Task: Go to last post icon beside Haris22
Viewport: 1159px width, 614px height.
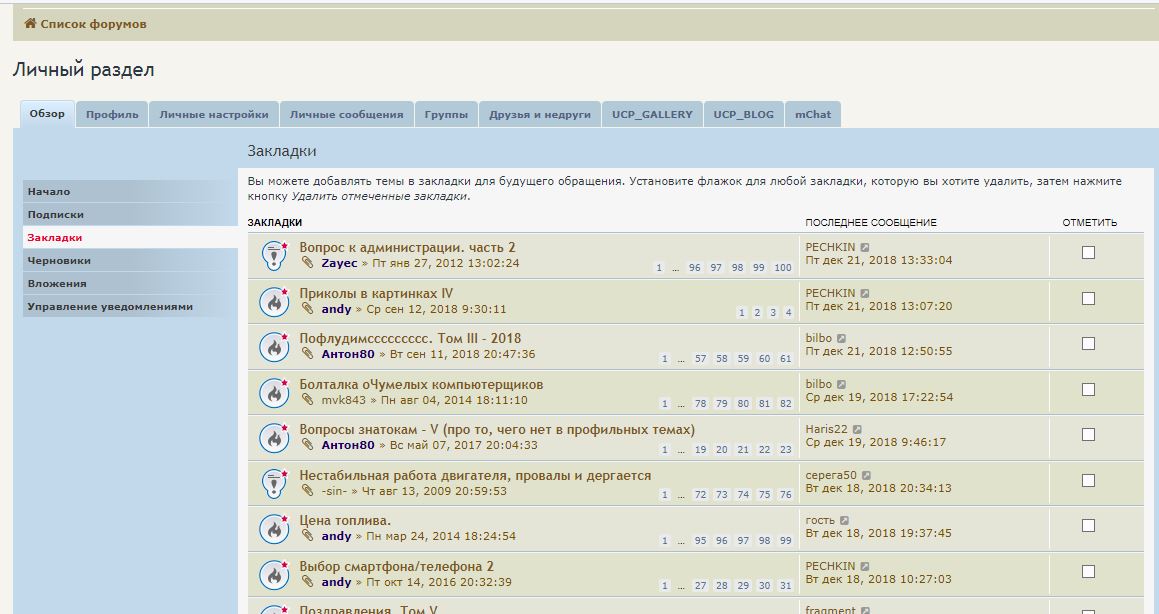Action: (856, 430)
